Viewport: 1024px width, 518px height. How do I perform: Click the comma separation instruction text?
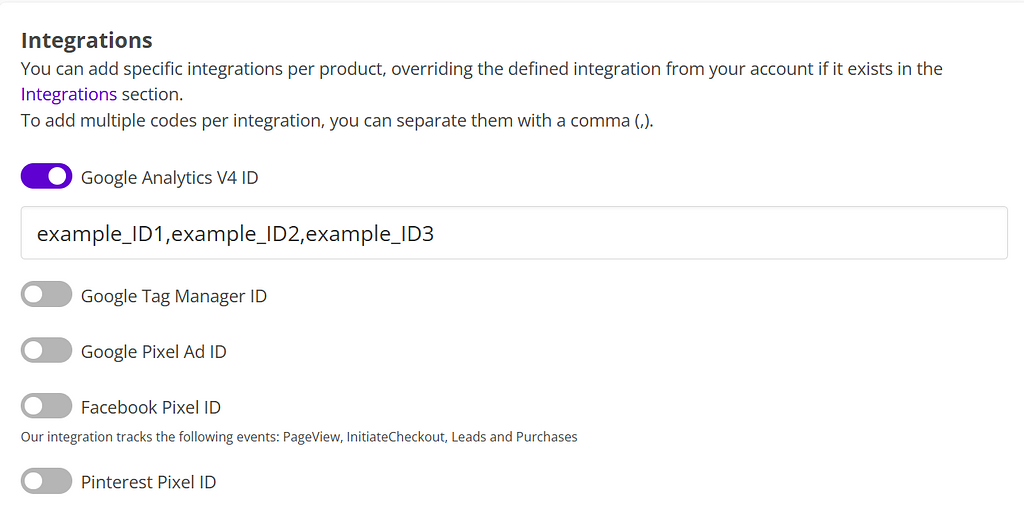pos(336,121)
